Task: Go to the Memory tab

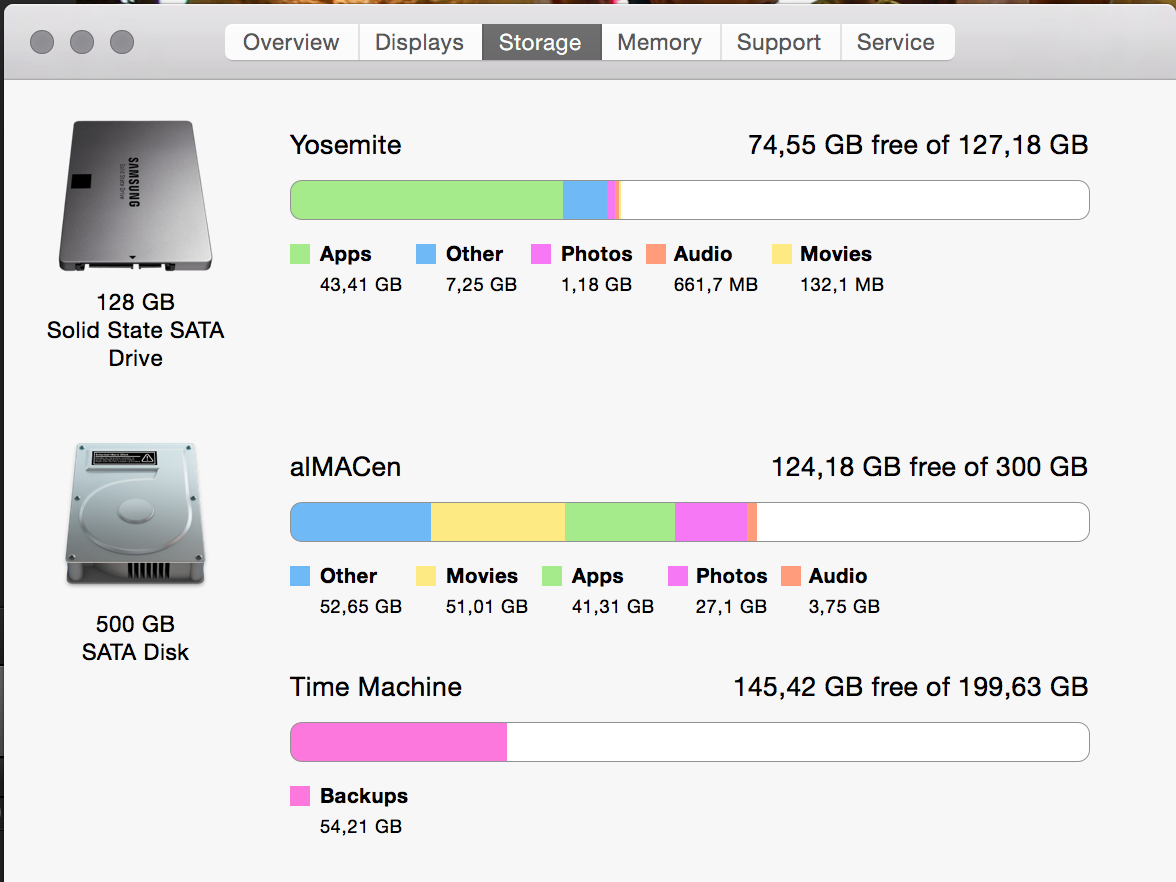Action: 660,42
